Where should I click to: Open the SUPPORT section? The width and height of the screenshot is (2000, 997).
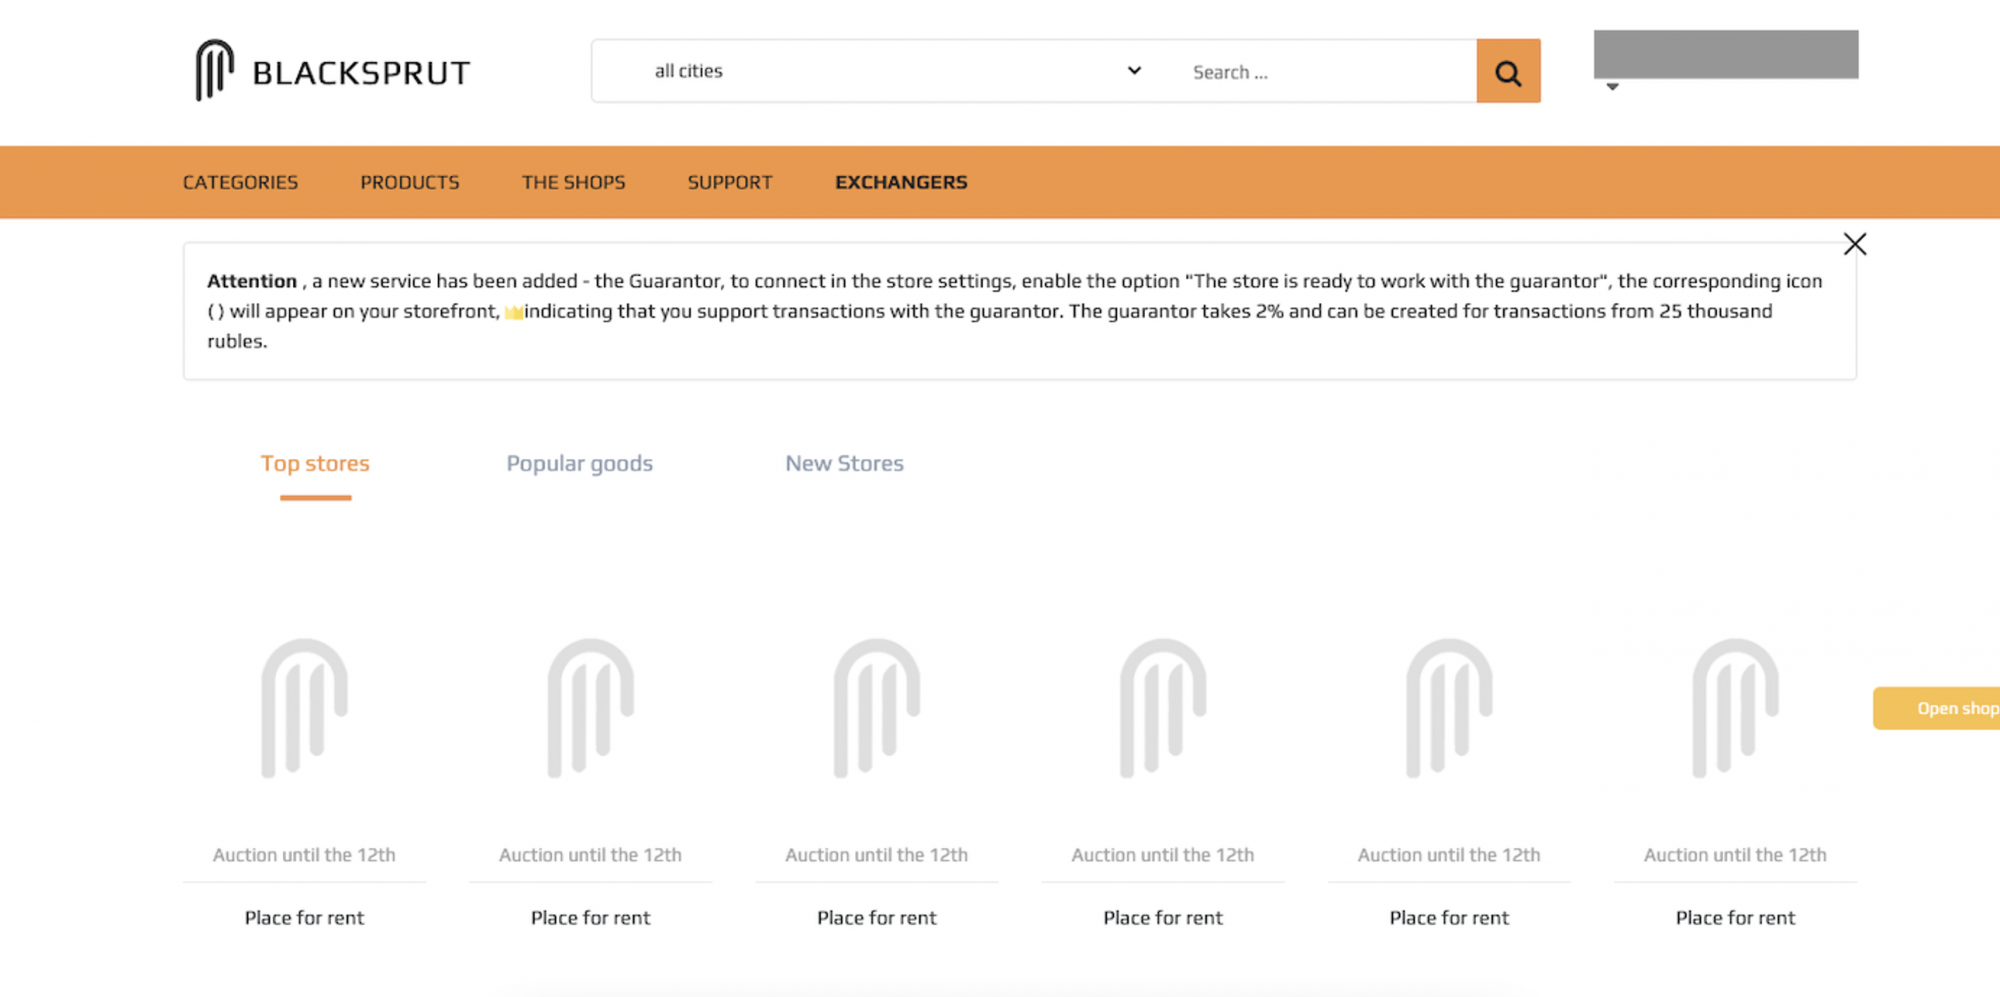(730, 182)
